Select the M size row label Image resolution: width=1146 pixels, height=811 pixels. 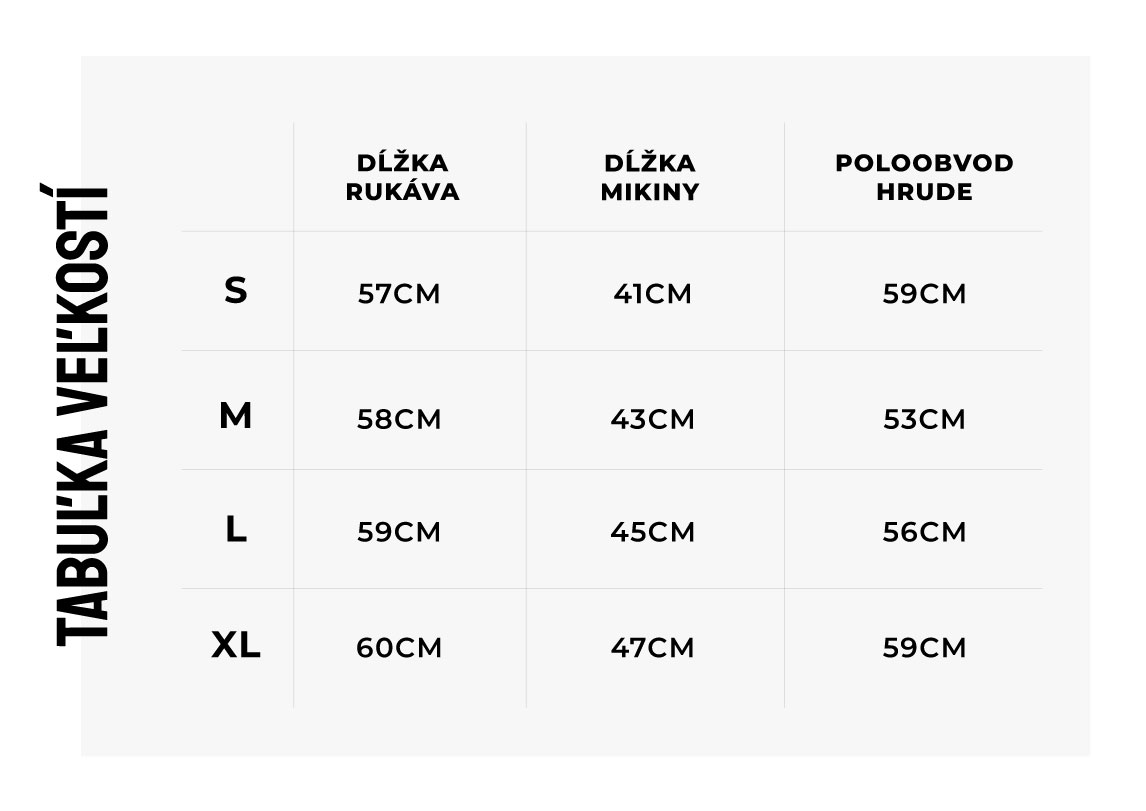pos(235,416)
